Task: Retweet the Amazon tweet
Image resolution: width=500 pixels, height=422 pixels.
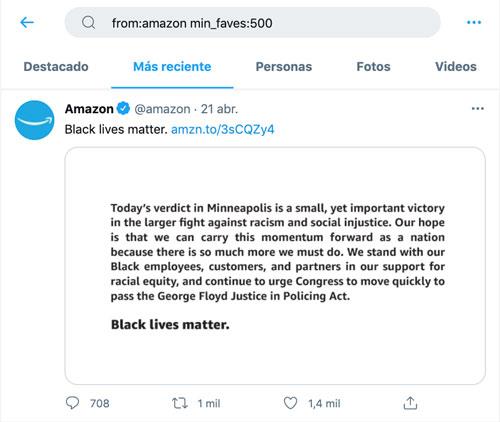Action: pos(180,403)
